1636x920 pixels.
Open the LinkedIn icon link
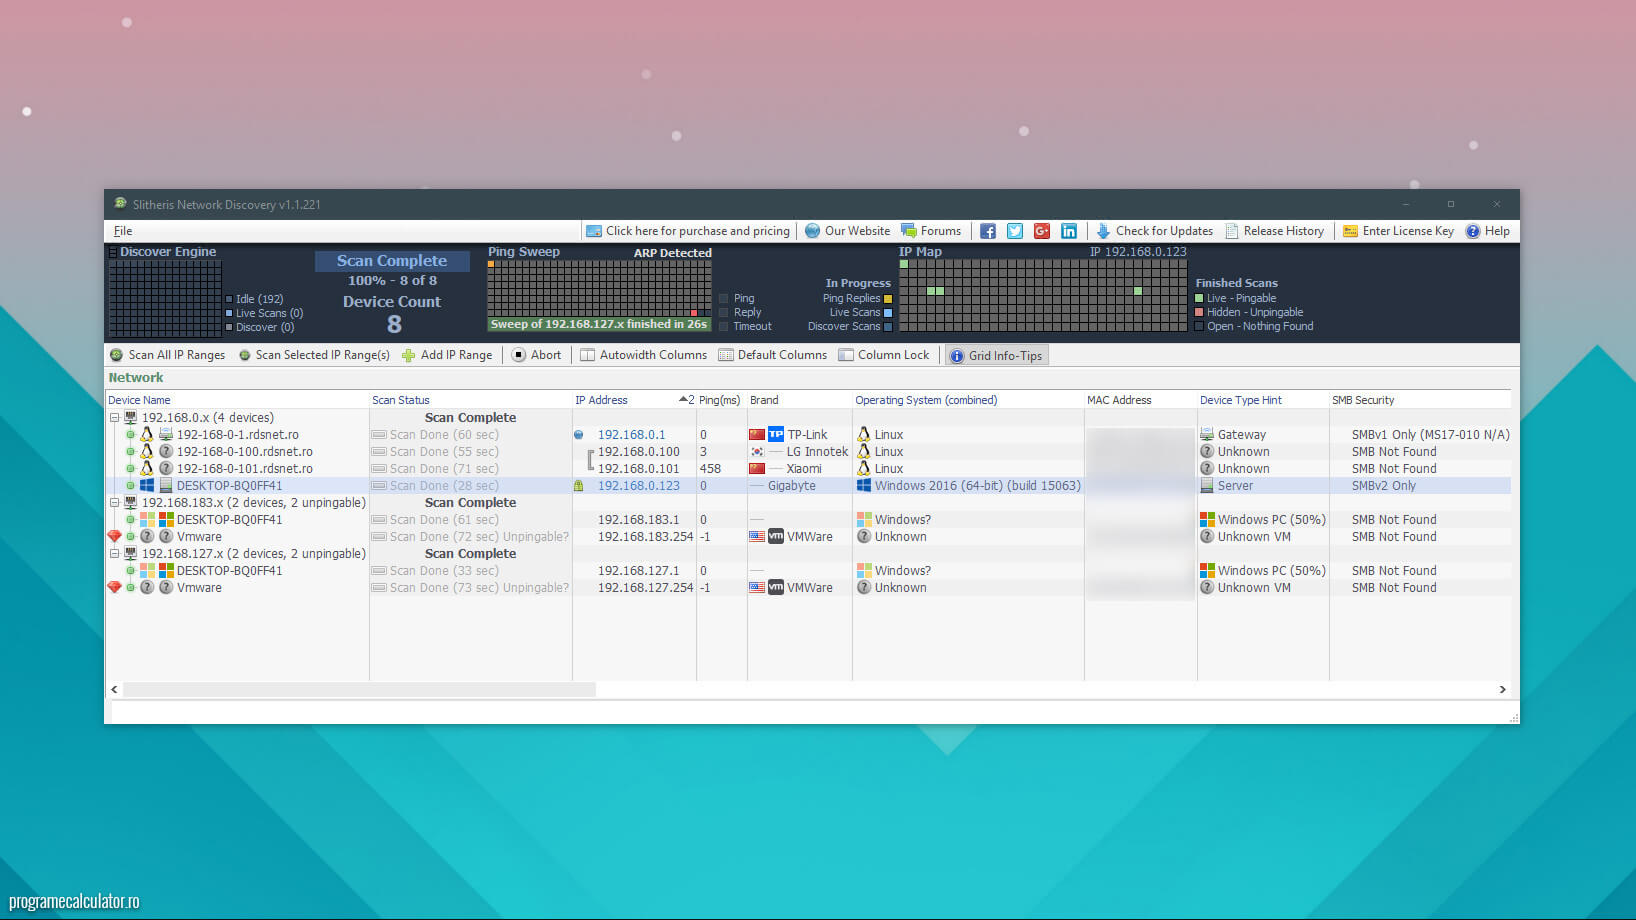click(1069, 231)
